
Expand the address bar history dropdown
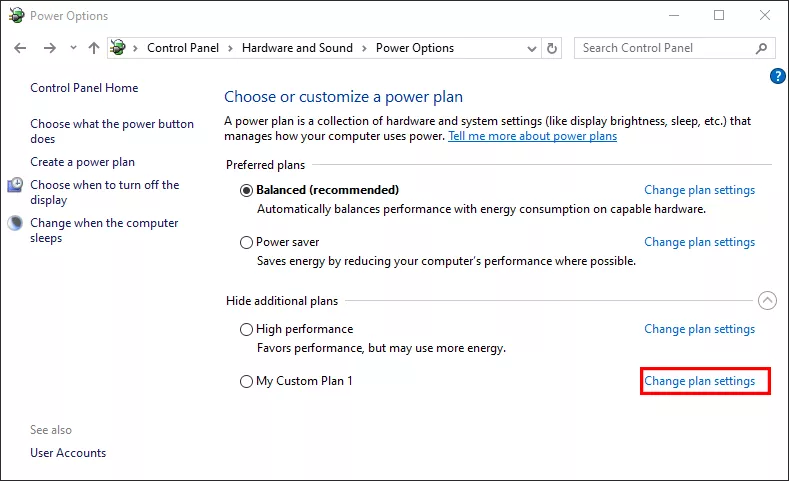[531, 48]
